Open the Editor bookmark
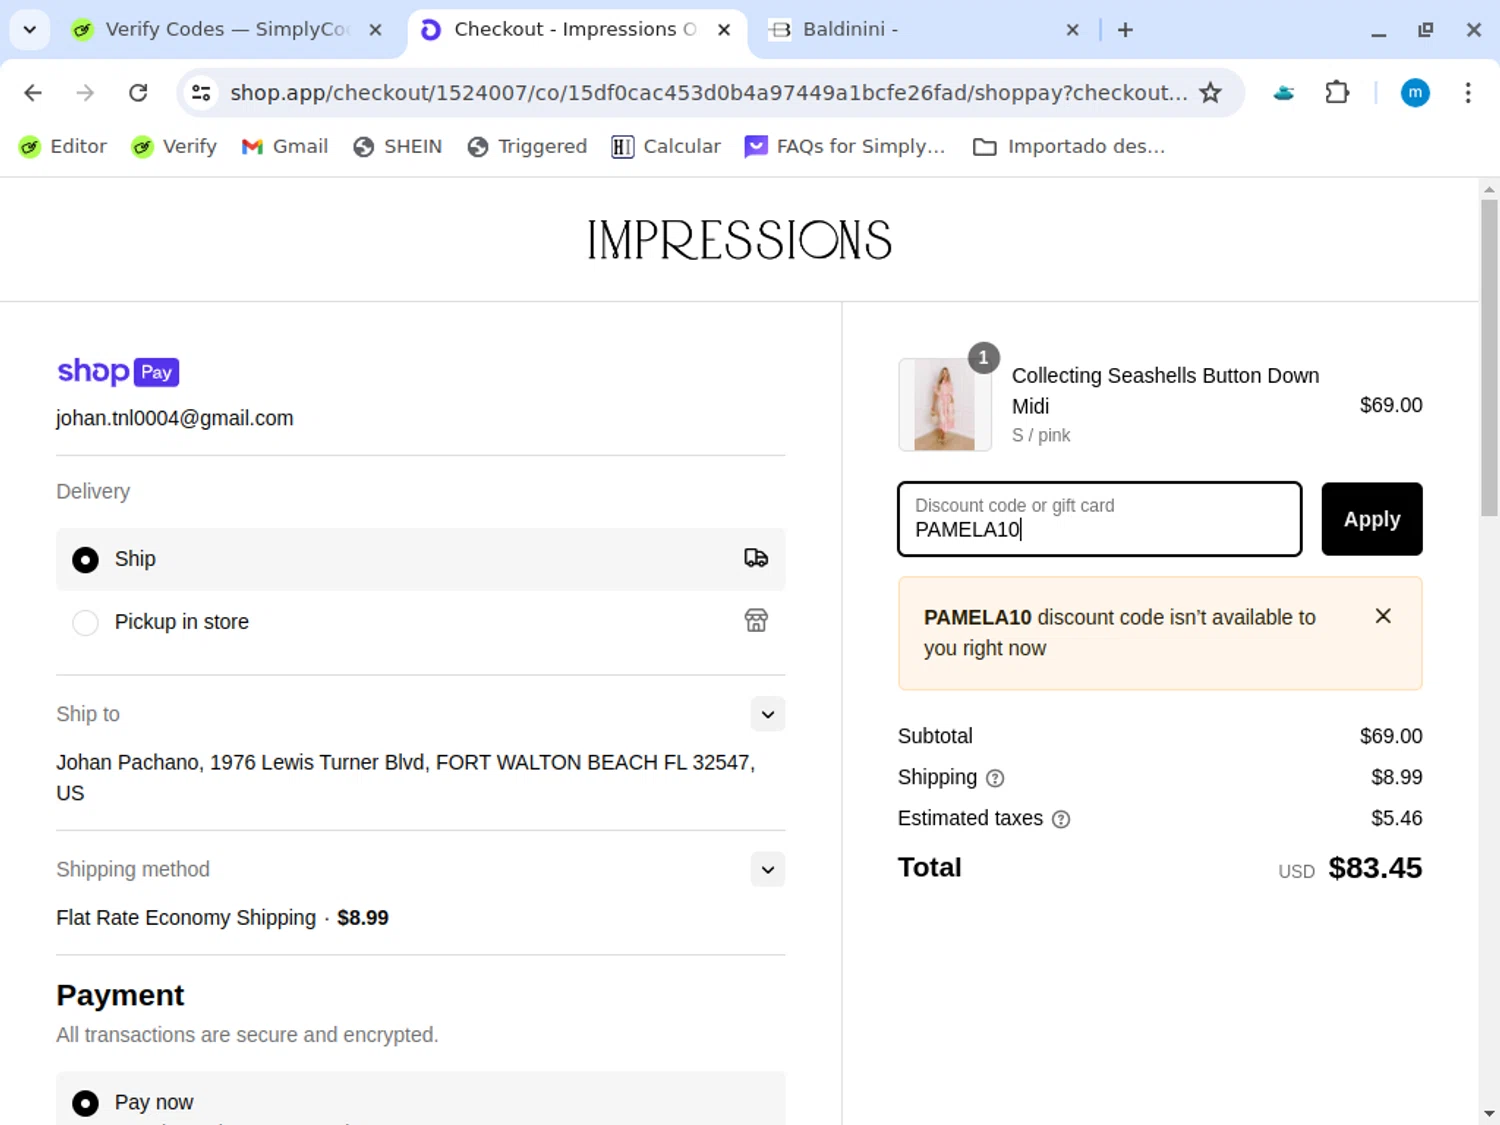The height and width of the screenshot is (1125, 1500). (63, 147)
